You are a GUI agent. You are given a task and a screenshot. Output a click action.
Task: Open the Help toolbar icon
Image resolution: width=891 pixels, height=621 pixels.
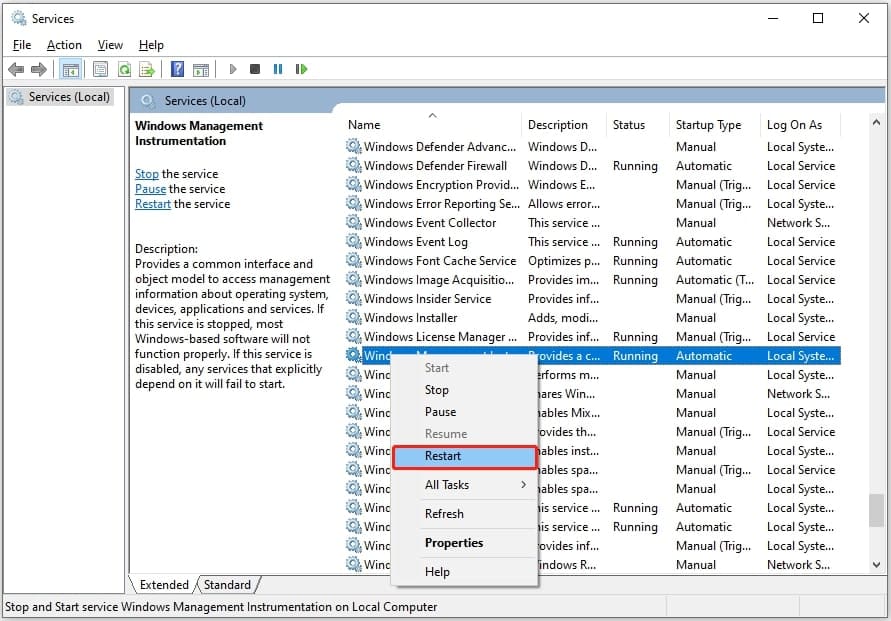(177, 69)
